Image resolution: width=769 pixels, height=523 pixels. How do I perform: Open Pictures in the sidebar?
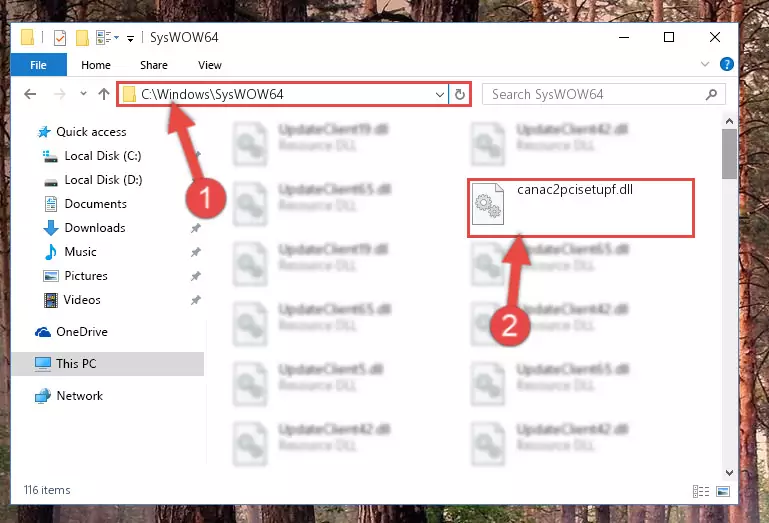coord(86,276)
